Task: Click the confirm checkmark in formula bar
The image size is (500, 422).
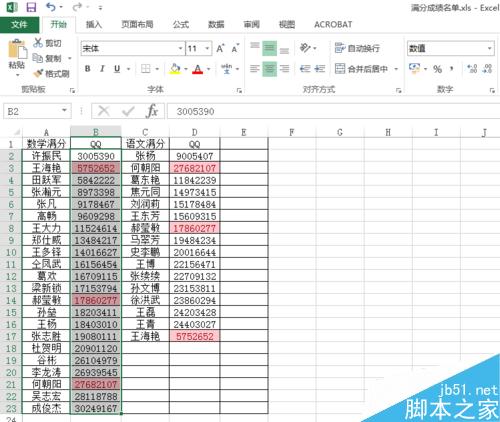Action: [128, 111]
